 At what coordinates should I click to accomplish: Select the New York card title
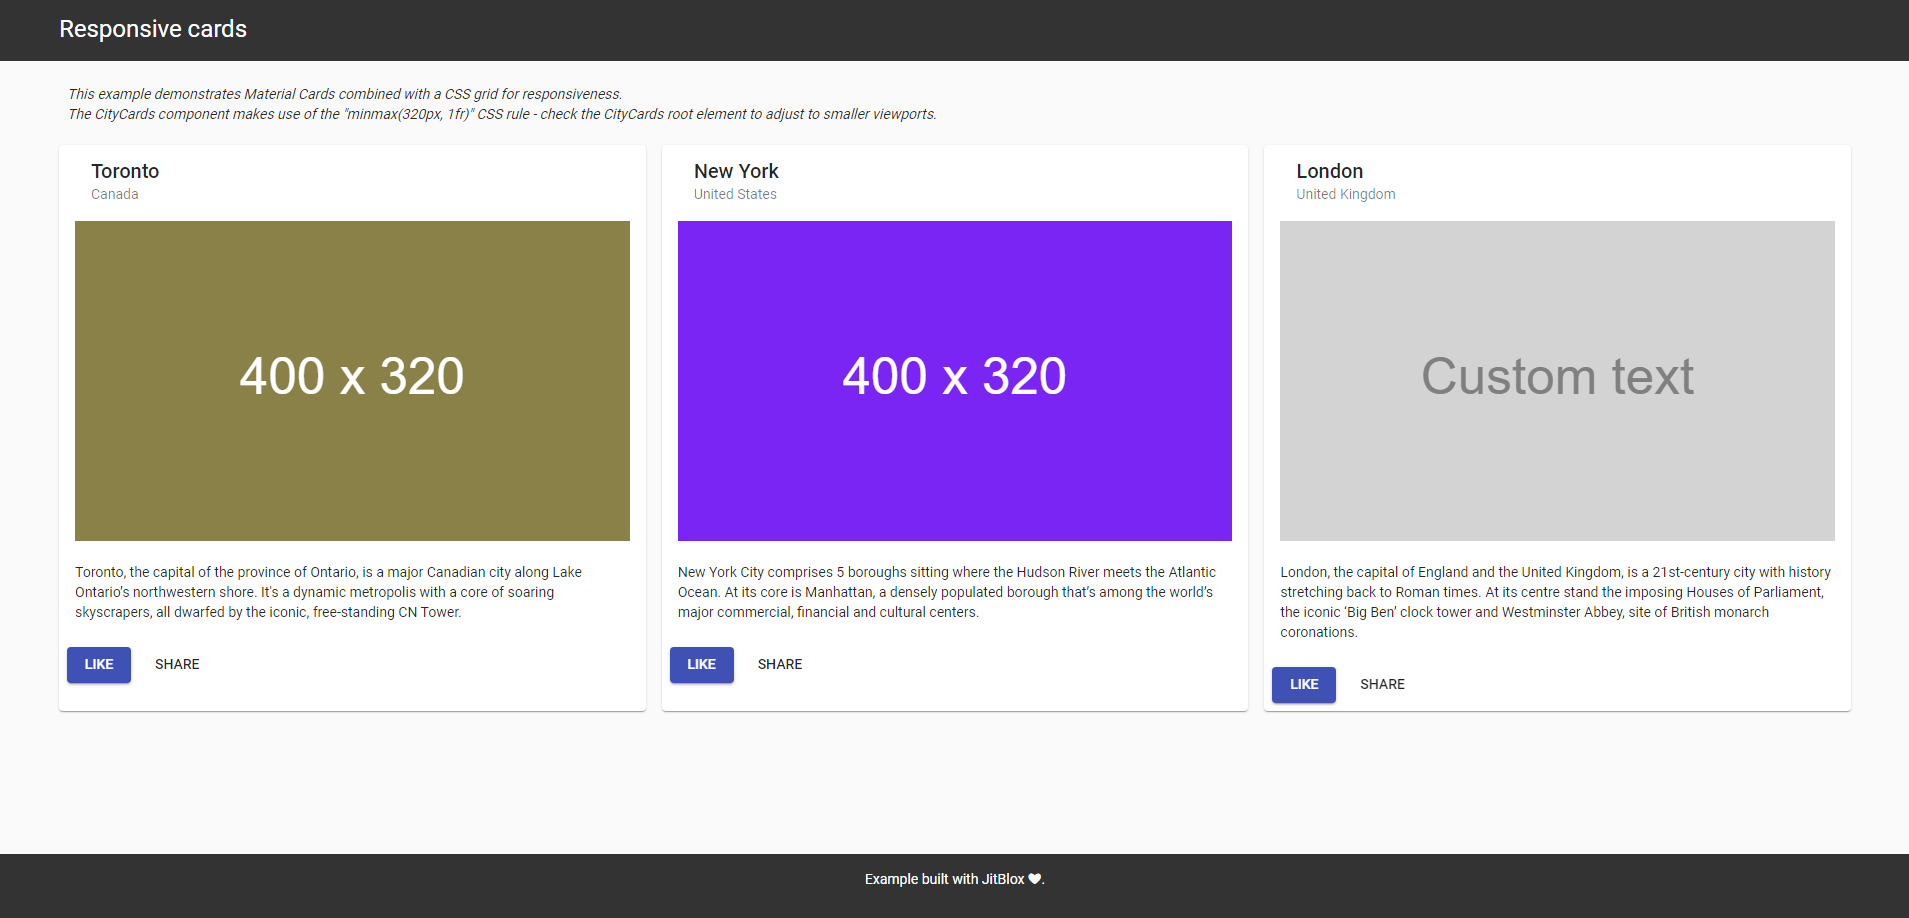(736, 171)
